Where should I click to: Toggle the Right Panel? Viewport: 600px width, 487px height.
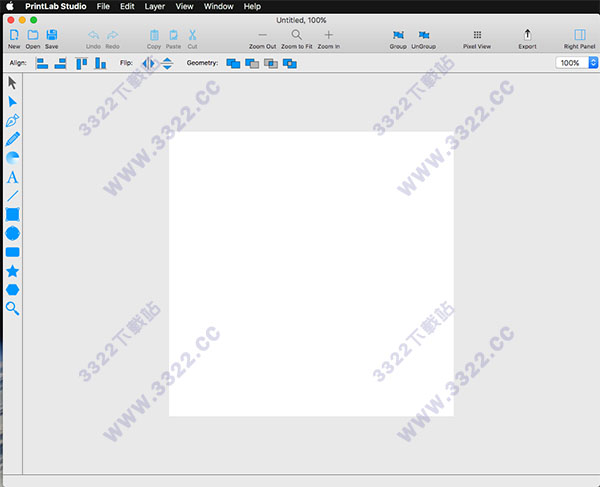click(x=579, y=39)
